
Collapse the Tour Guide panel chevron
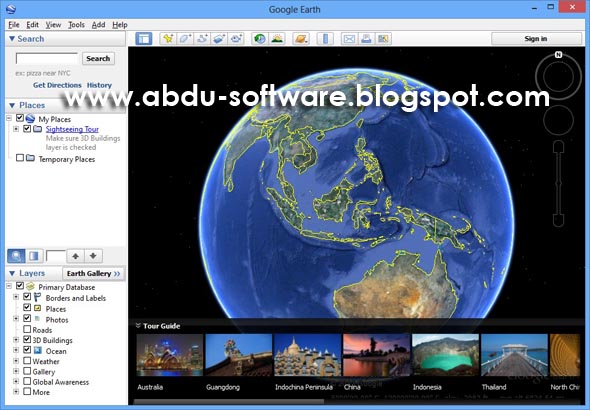138,326
